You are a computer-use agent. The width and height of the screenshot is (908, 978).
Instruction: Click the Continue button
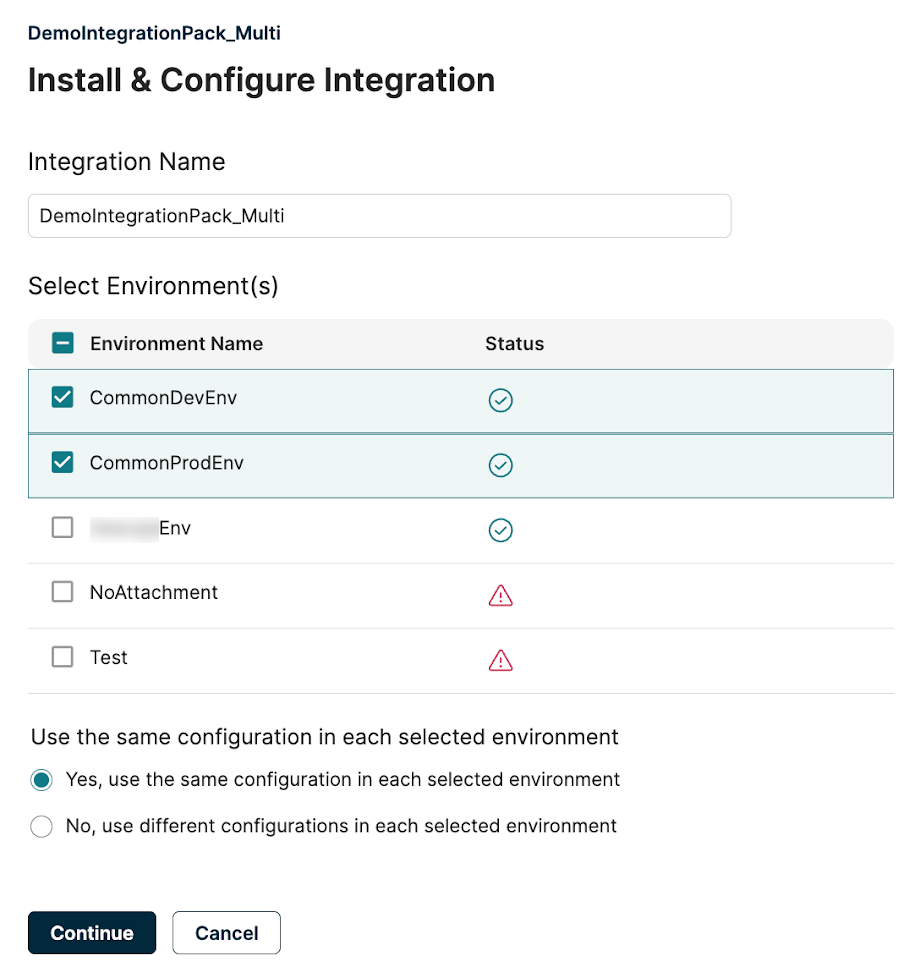(x=92, y=933)
